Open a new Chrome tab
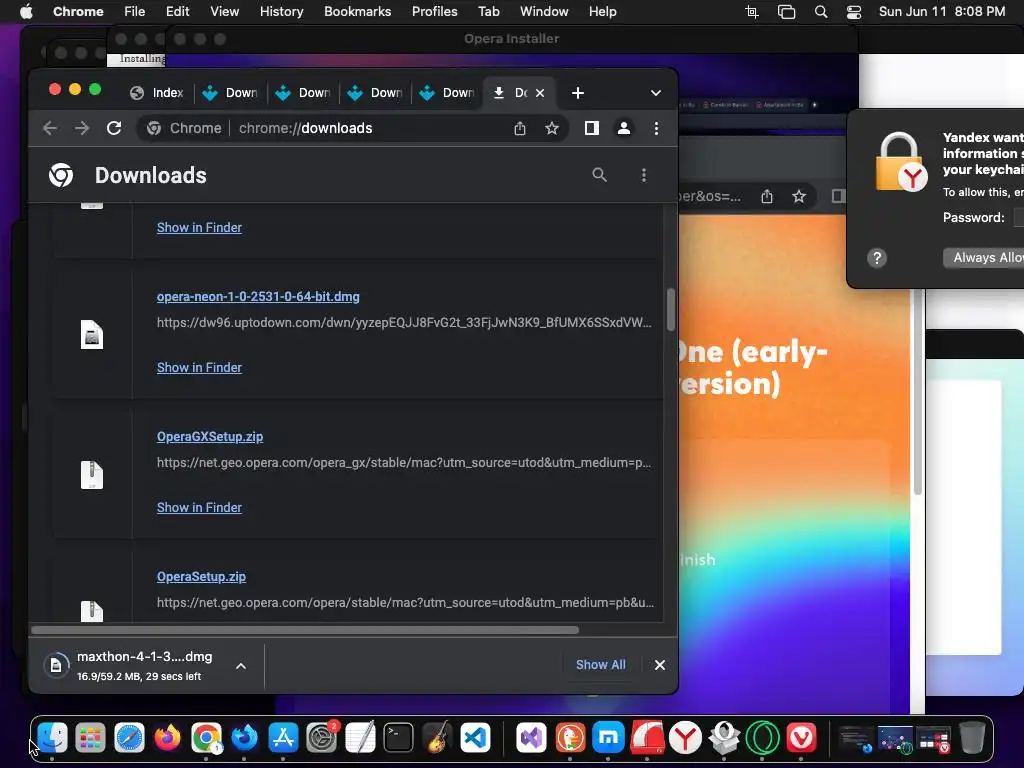This screenshot has height=768, width=1024. point(577,93)
